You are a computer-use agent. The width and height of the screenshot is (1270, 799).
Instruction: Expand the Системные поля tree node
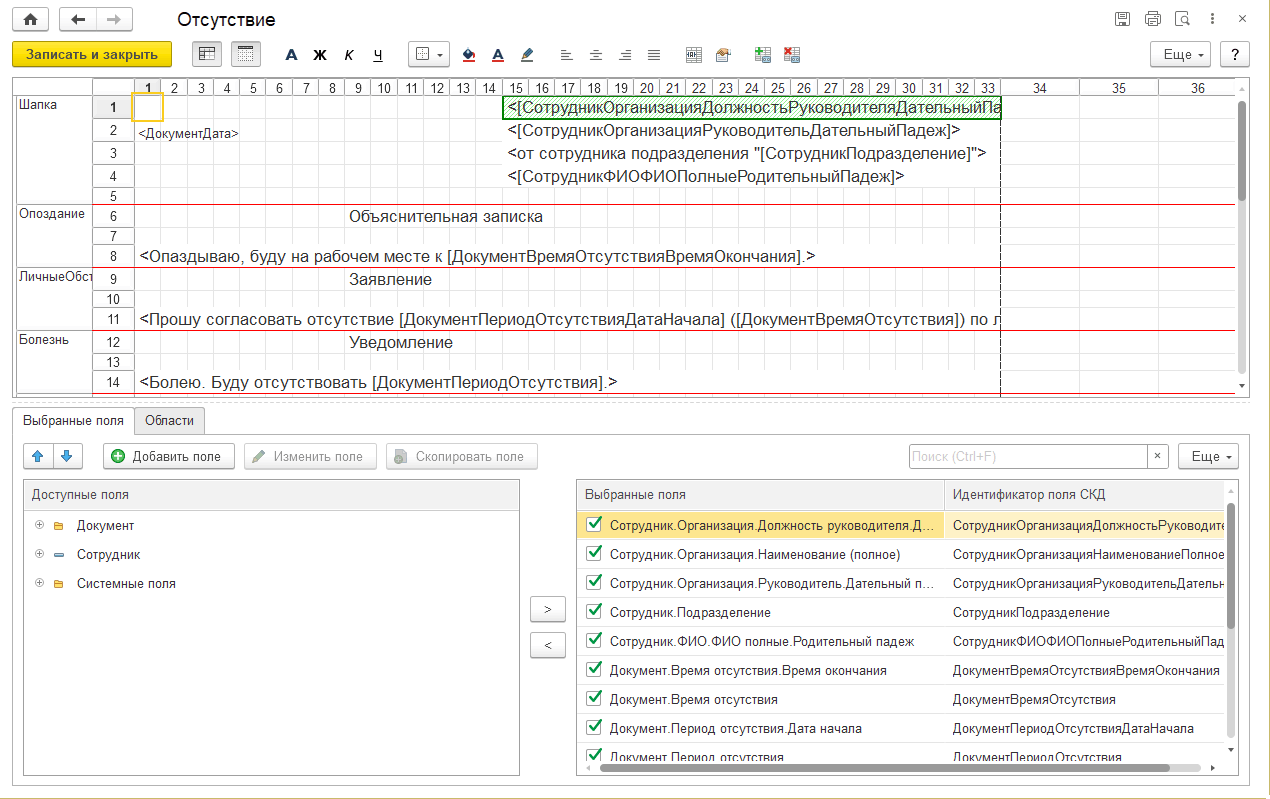pyautogui.click(x=39, y=583)
